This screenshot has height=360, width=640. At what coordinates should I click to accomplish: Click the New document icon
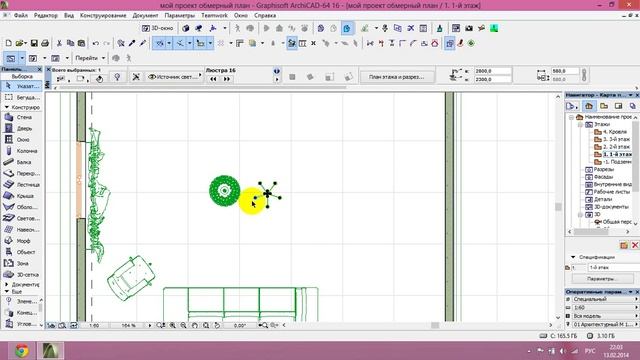8,43
